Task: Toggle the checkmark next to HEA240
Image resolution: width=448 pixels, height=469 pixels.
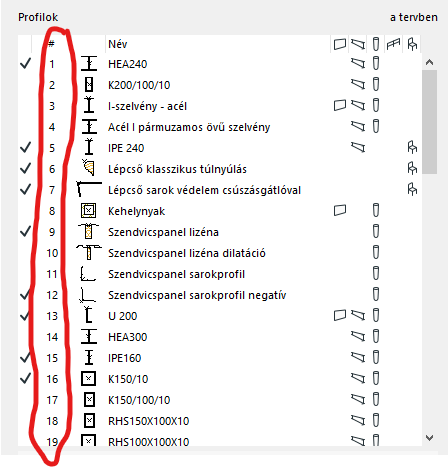Action: (x=25, y=63)
